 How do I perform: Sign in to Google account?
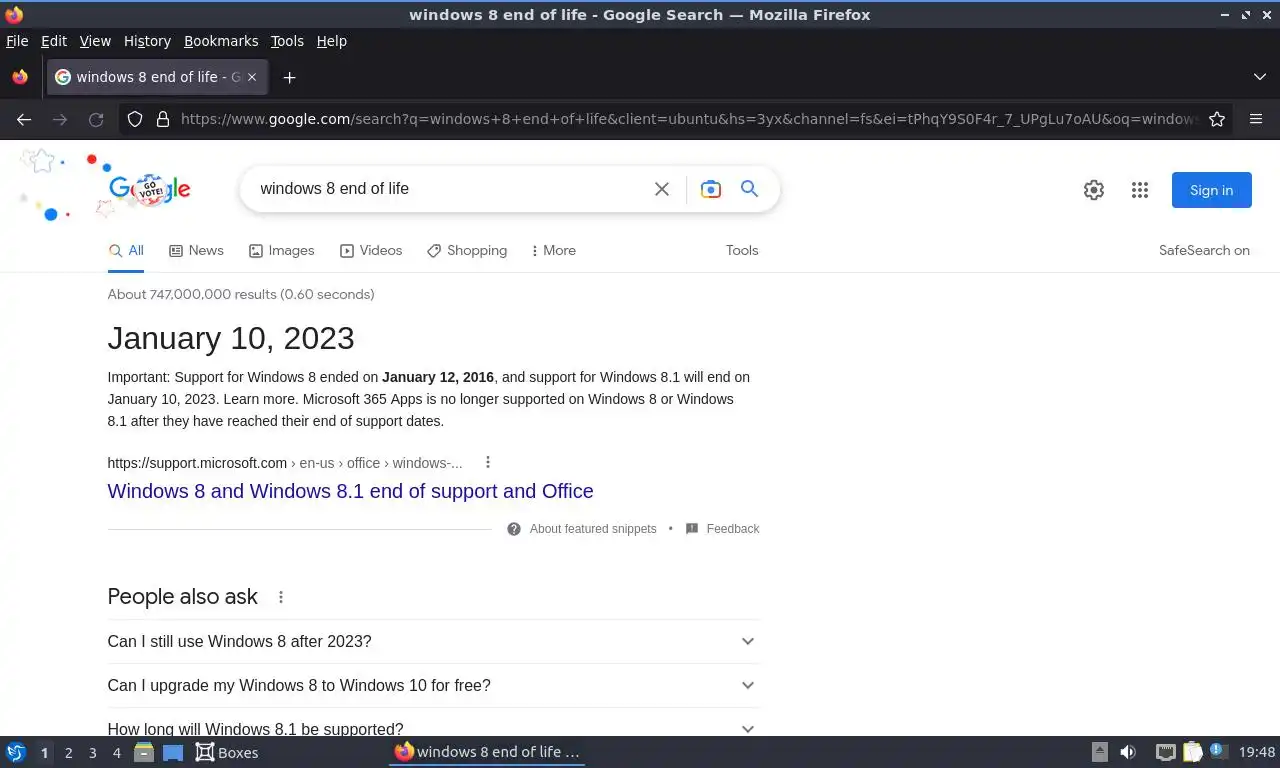pyautogui.click(x=1212, y=190)
